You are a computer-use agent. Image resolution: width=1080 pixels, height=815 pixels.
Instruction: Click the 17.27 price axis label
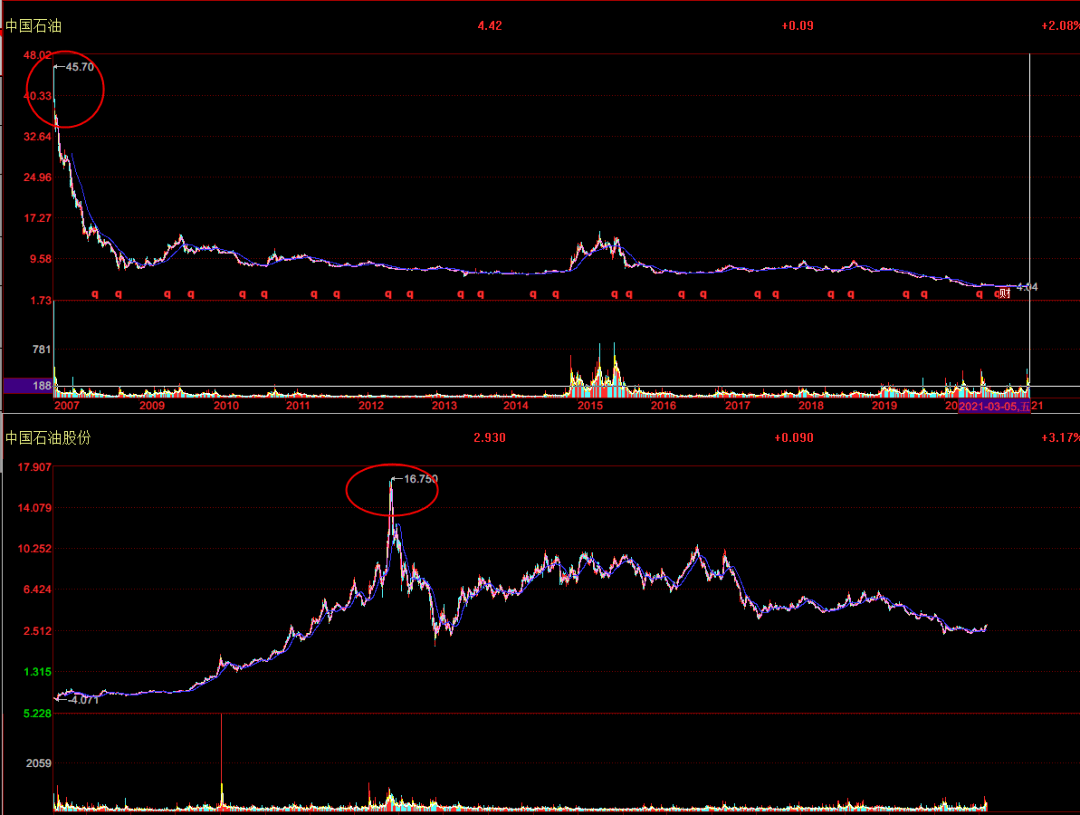click(38, 218)
